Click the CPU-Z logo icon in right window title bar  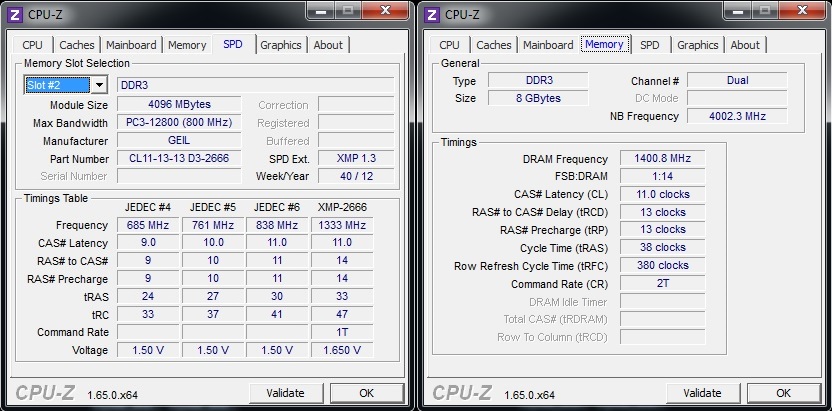click(x=434, y=14)
